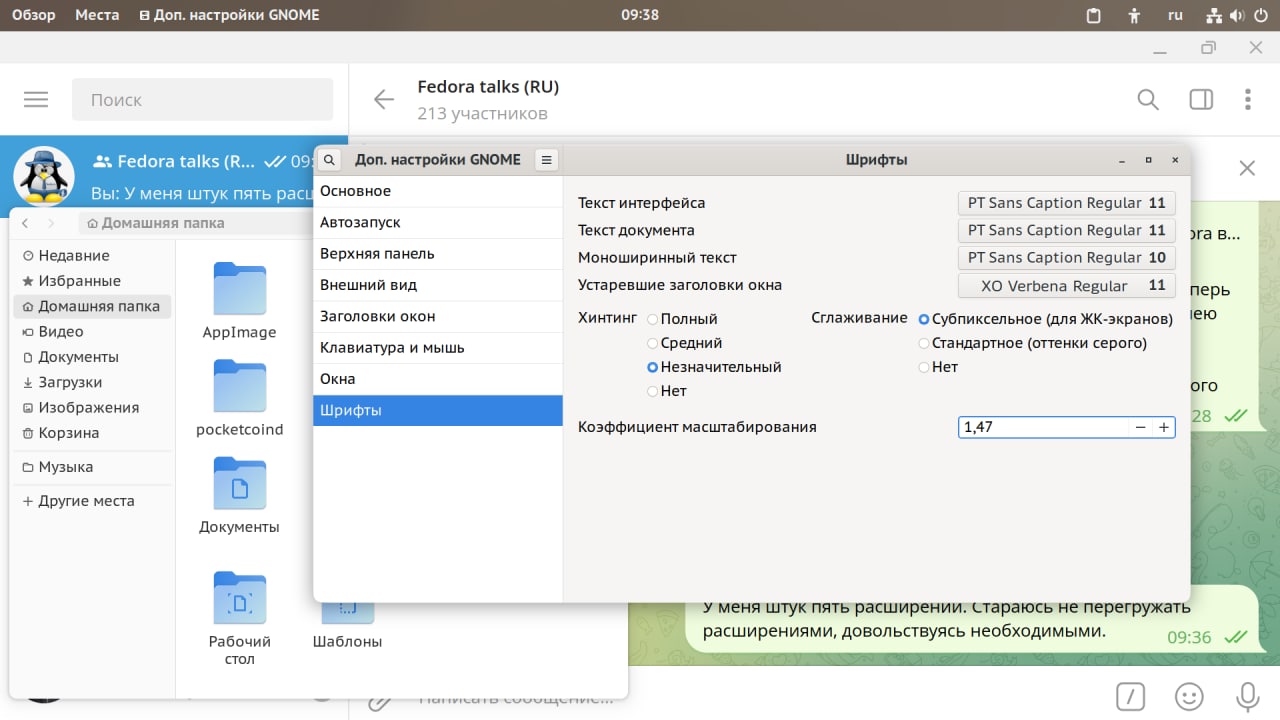1280x720 pixels.
Task: Select Средний hinting option
Action: tap(685, 343)
